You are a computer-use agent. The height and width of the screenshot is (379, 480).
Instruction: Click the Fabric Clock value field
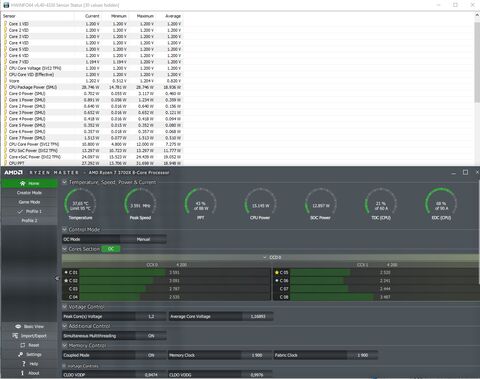362,355
